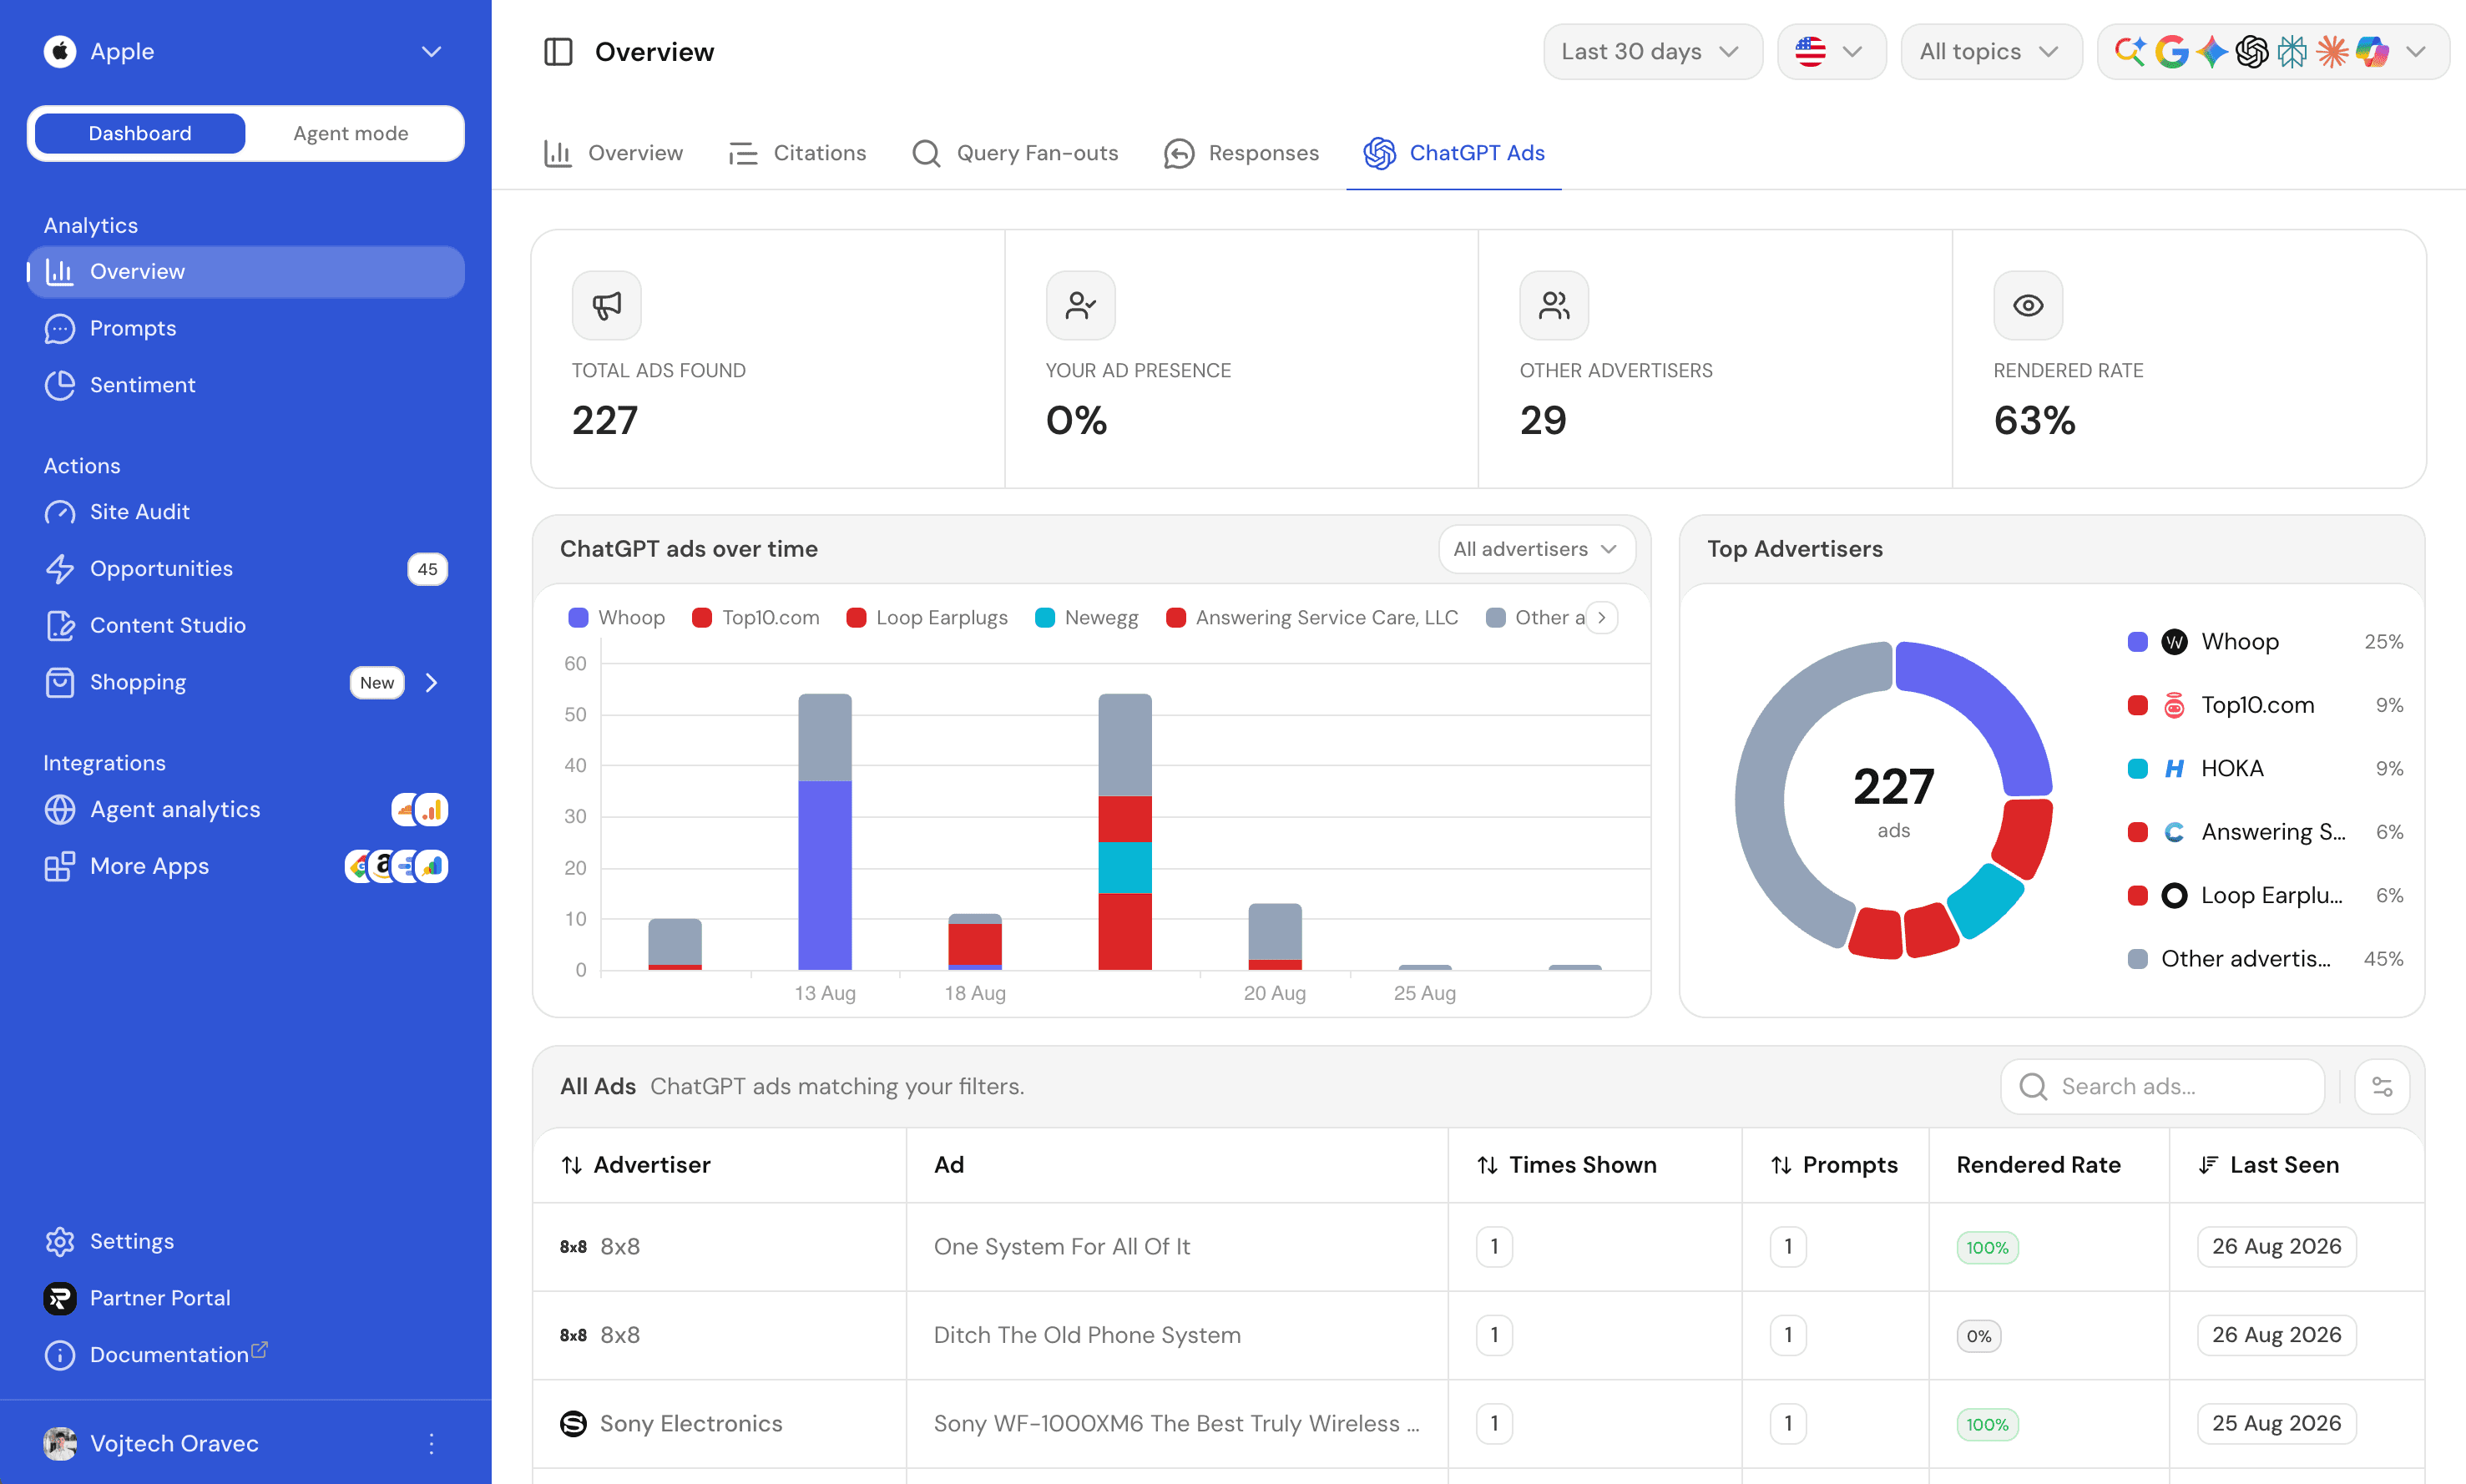Image resolution: width=2466 pixels, height=1484 pixels.
Task: Open the Citations tab
Action: click(x=797, y=153)
